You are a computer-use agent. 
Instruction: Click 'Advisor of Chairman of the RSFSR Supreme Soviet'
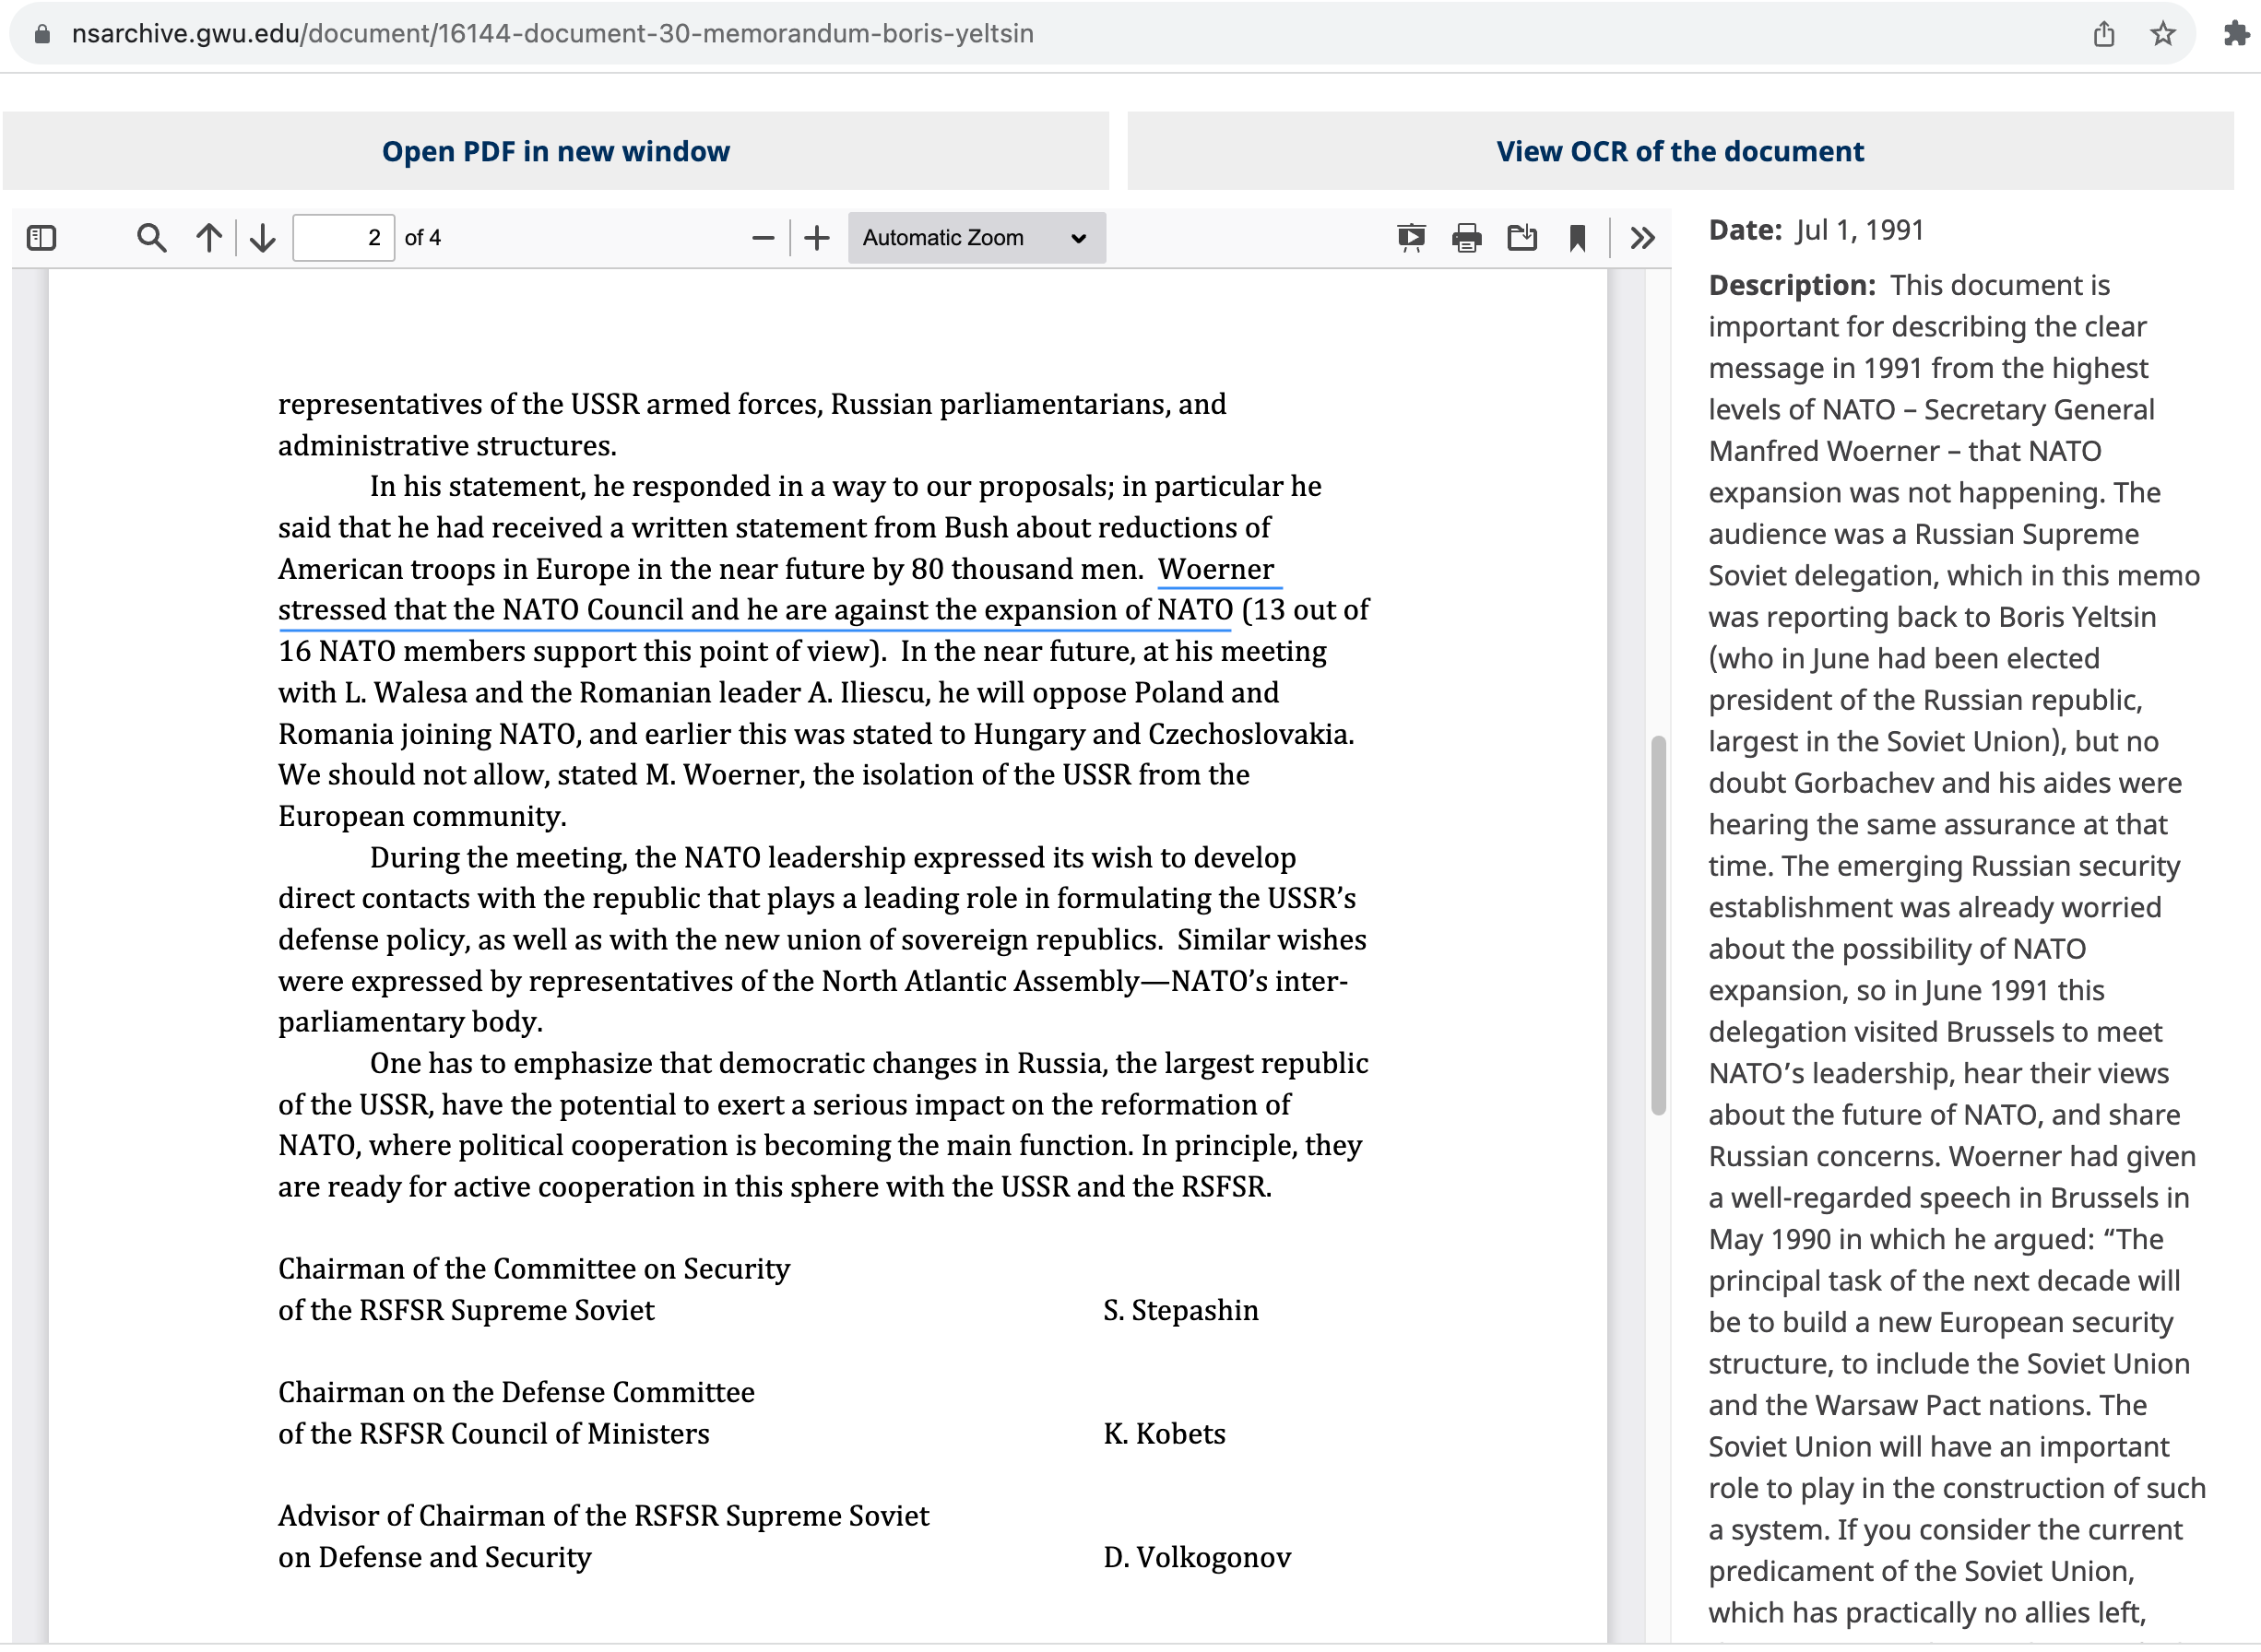point(604,1516)
